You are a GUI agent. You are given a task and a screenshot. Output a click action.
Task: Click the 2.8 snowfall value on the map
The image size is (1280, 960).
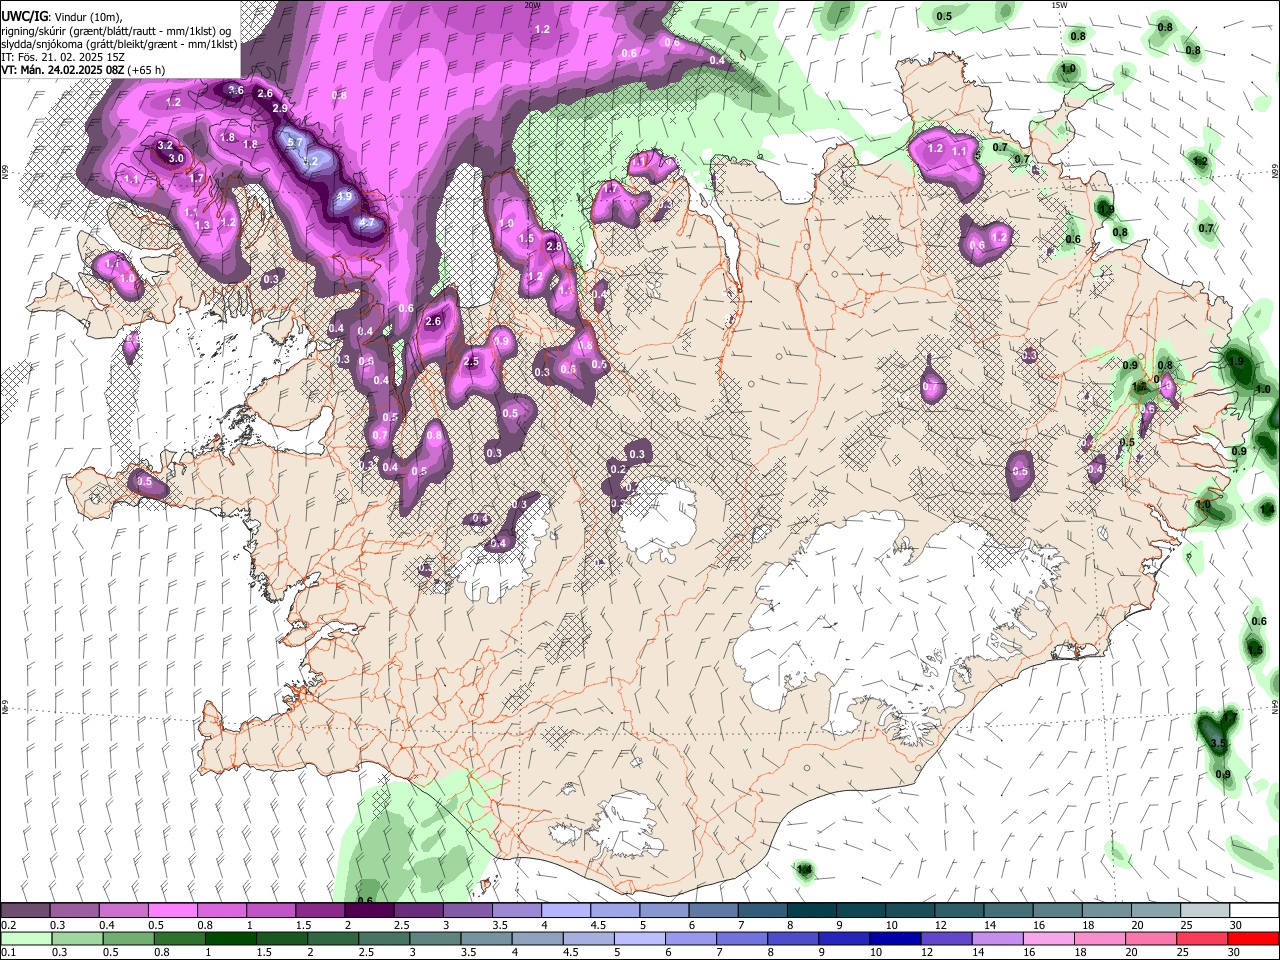coord(554,246)
